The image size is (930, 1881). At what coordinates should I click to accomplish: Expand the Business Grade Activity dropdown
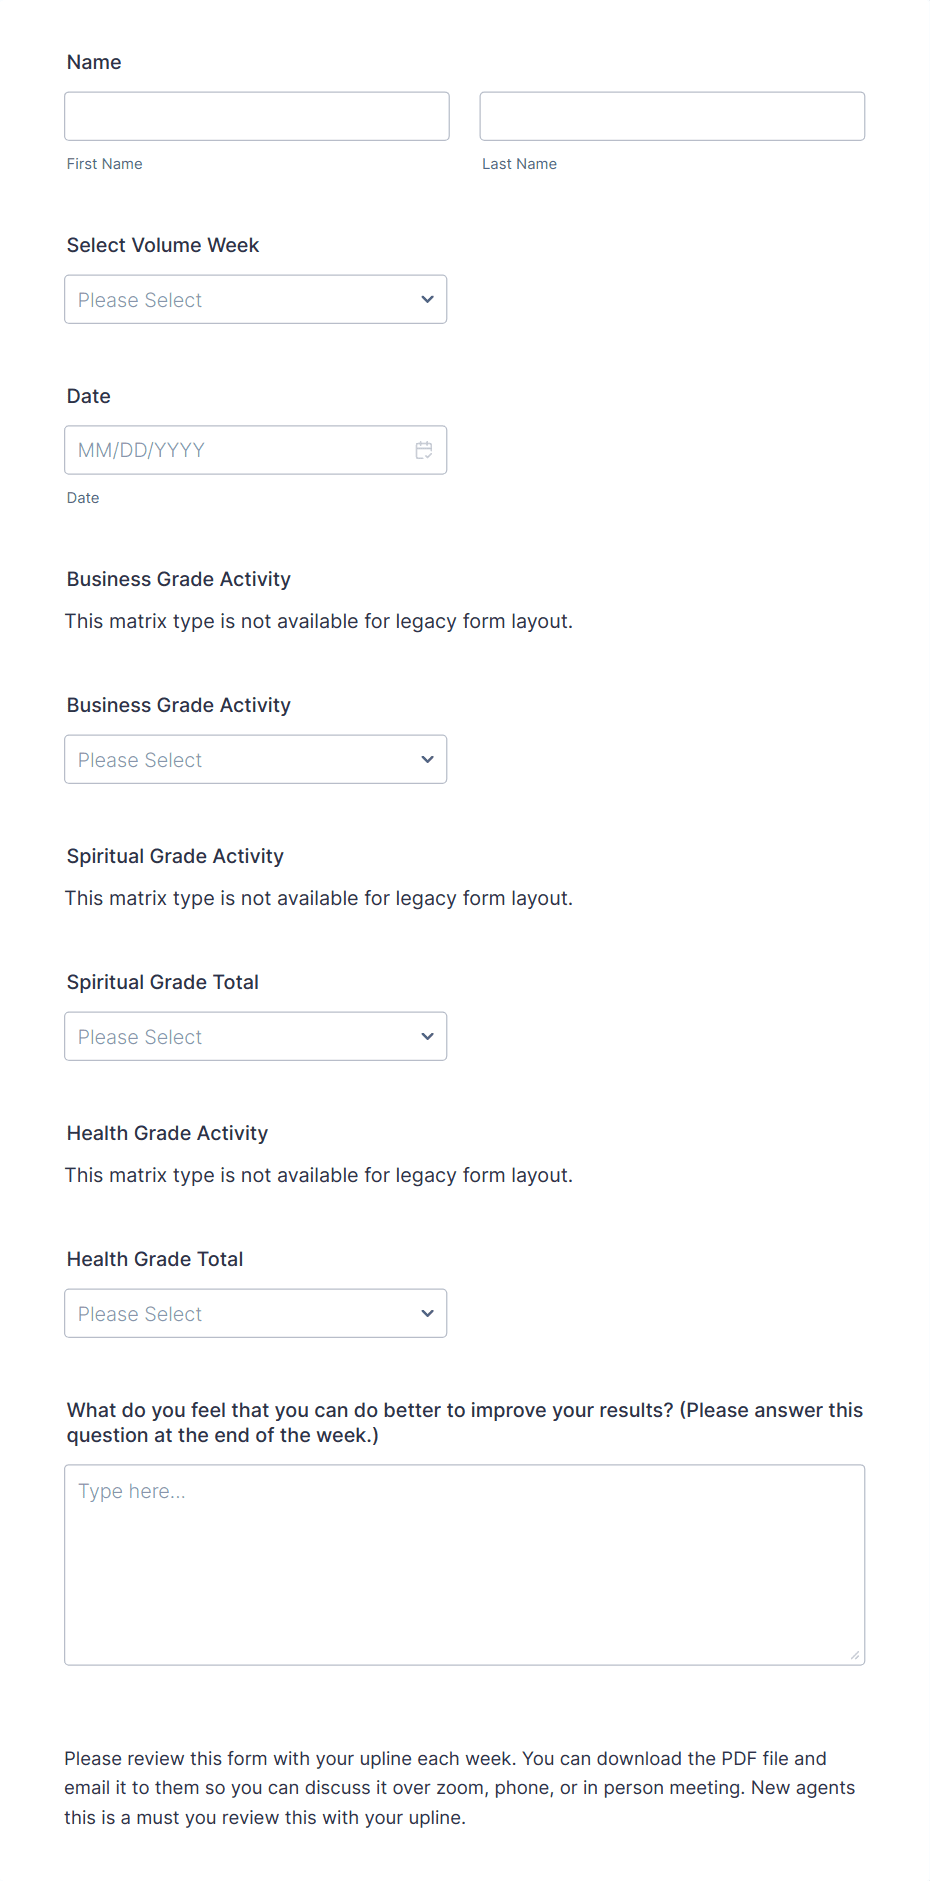click(256, 759)
